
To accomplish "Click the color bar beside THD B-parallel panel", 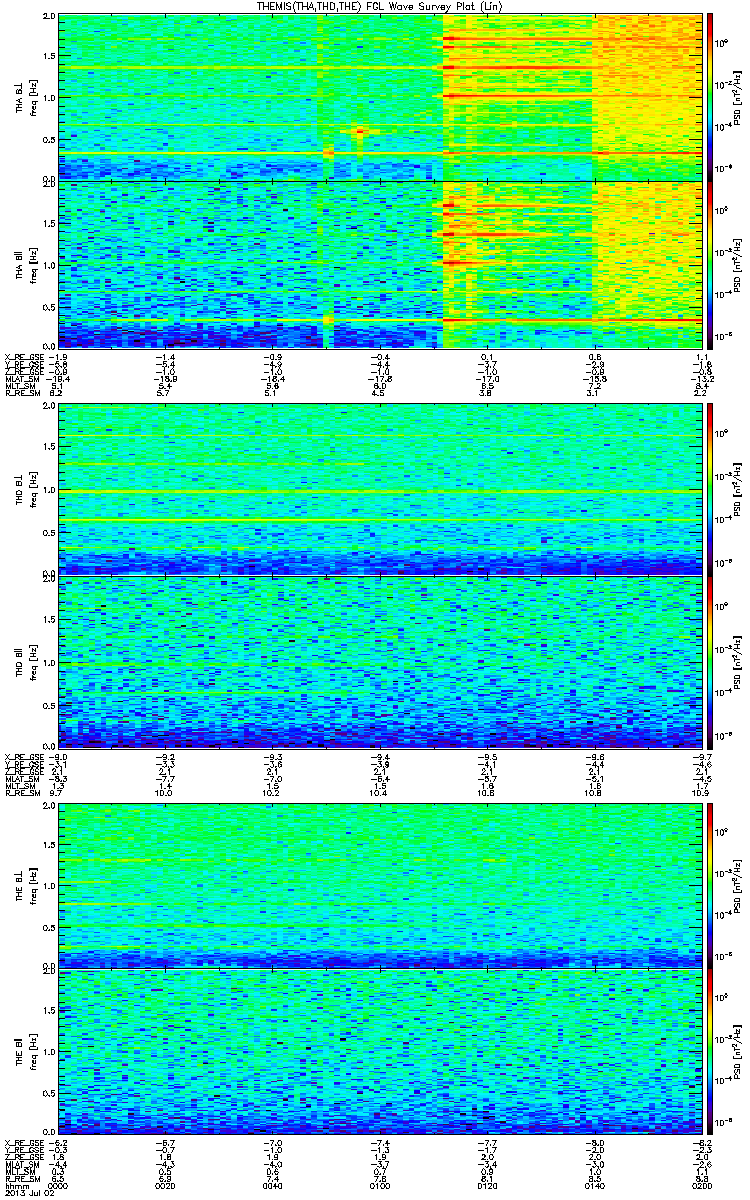I will 711,661.
